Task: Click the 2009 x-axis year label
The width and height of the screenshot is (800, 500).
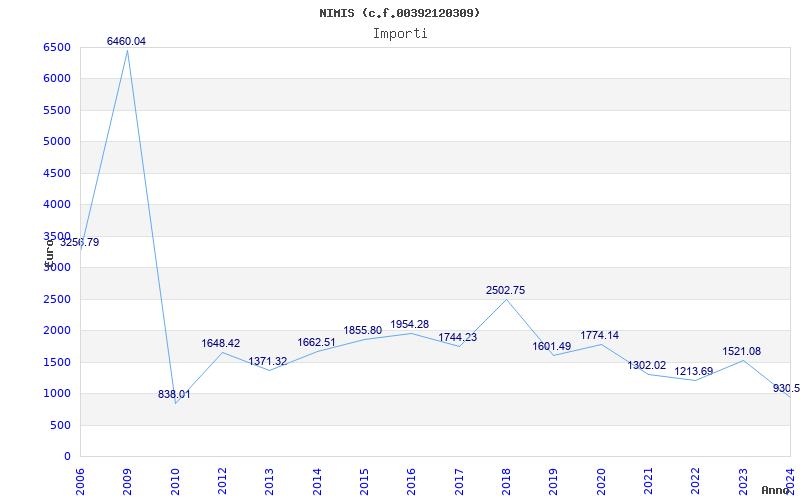Action: pyautogui.click(x=127, y=482)
